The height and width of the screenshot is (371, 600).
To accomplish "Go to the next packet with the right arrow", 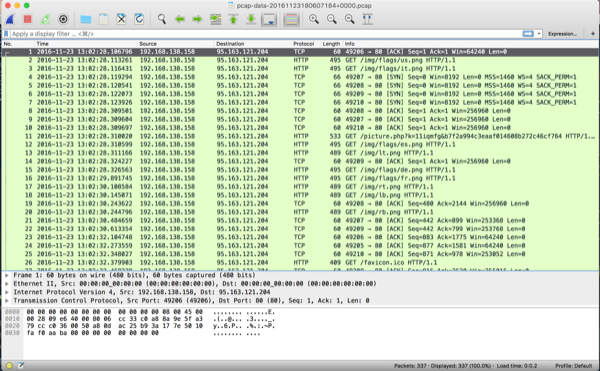I will (x=197, y=19).
